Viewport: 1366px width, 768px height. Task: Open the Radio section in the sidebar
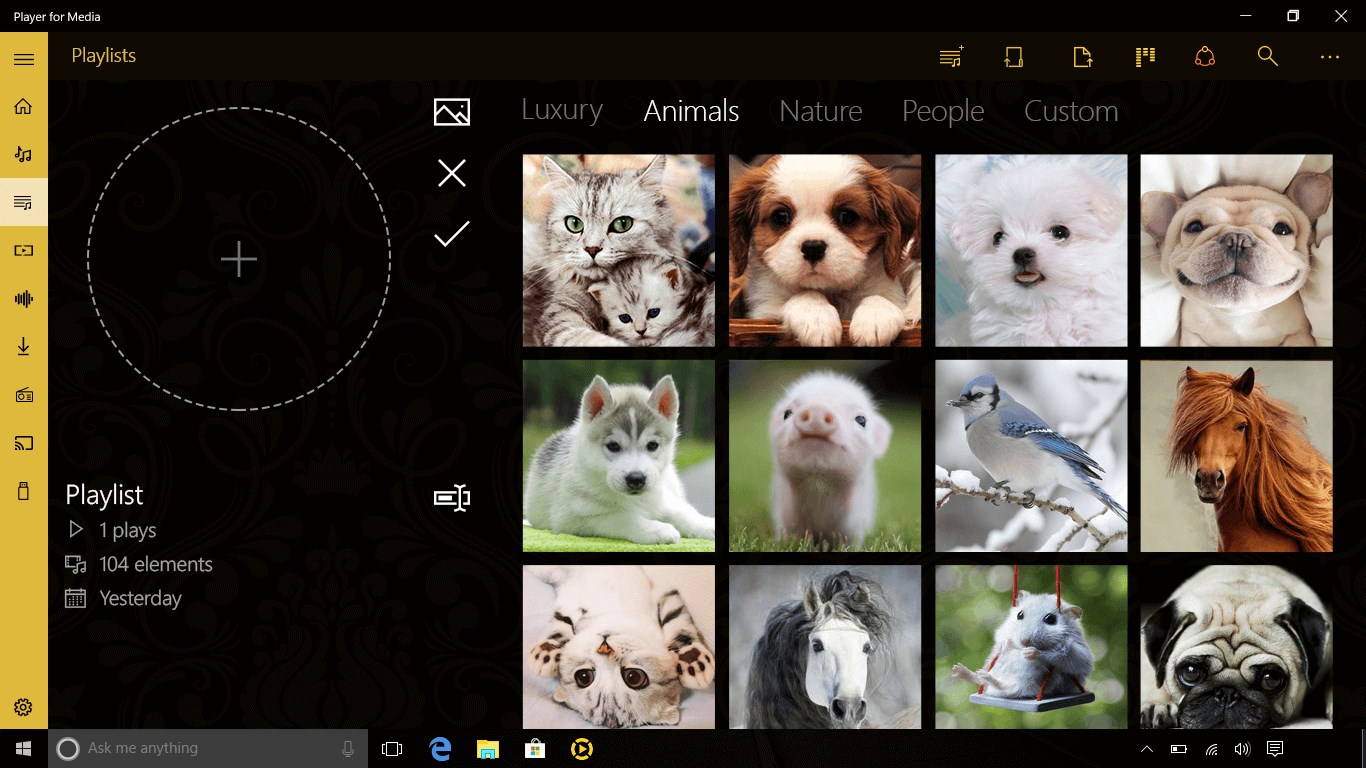pos(22,394)
